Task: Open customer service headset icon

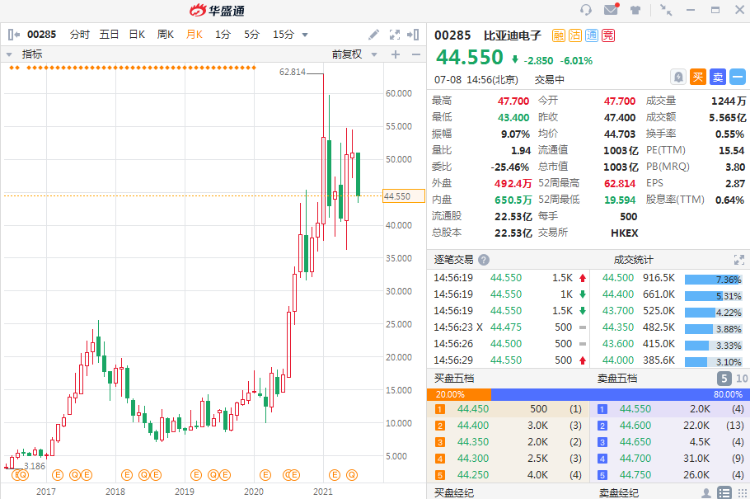Action: coord(585,10)
